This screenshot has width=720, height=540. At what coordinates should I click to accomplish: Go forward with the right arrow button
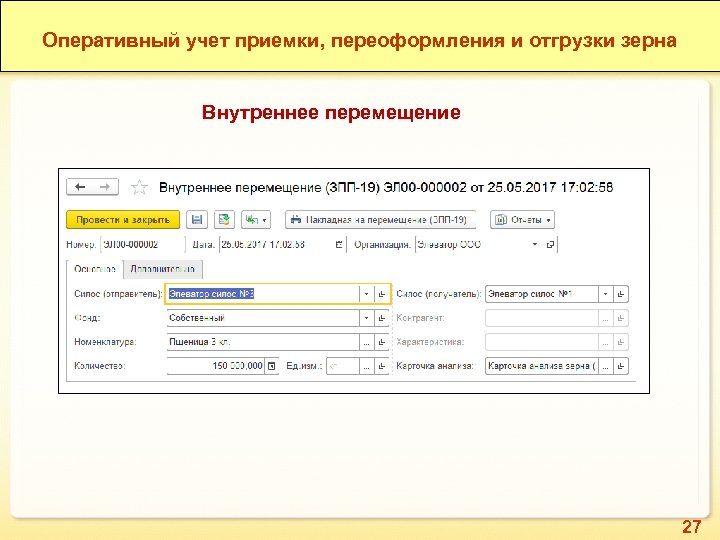click(105, 187)
